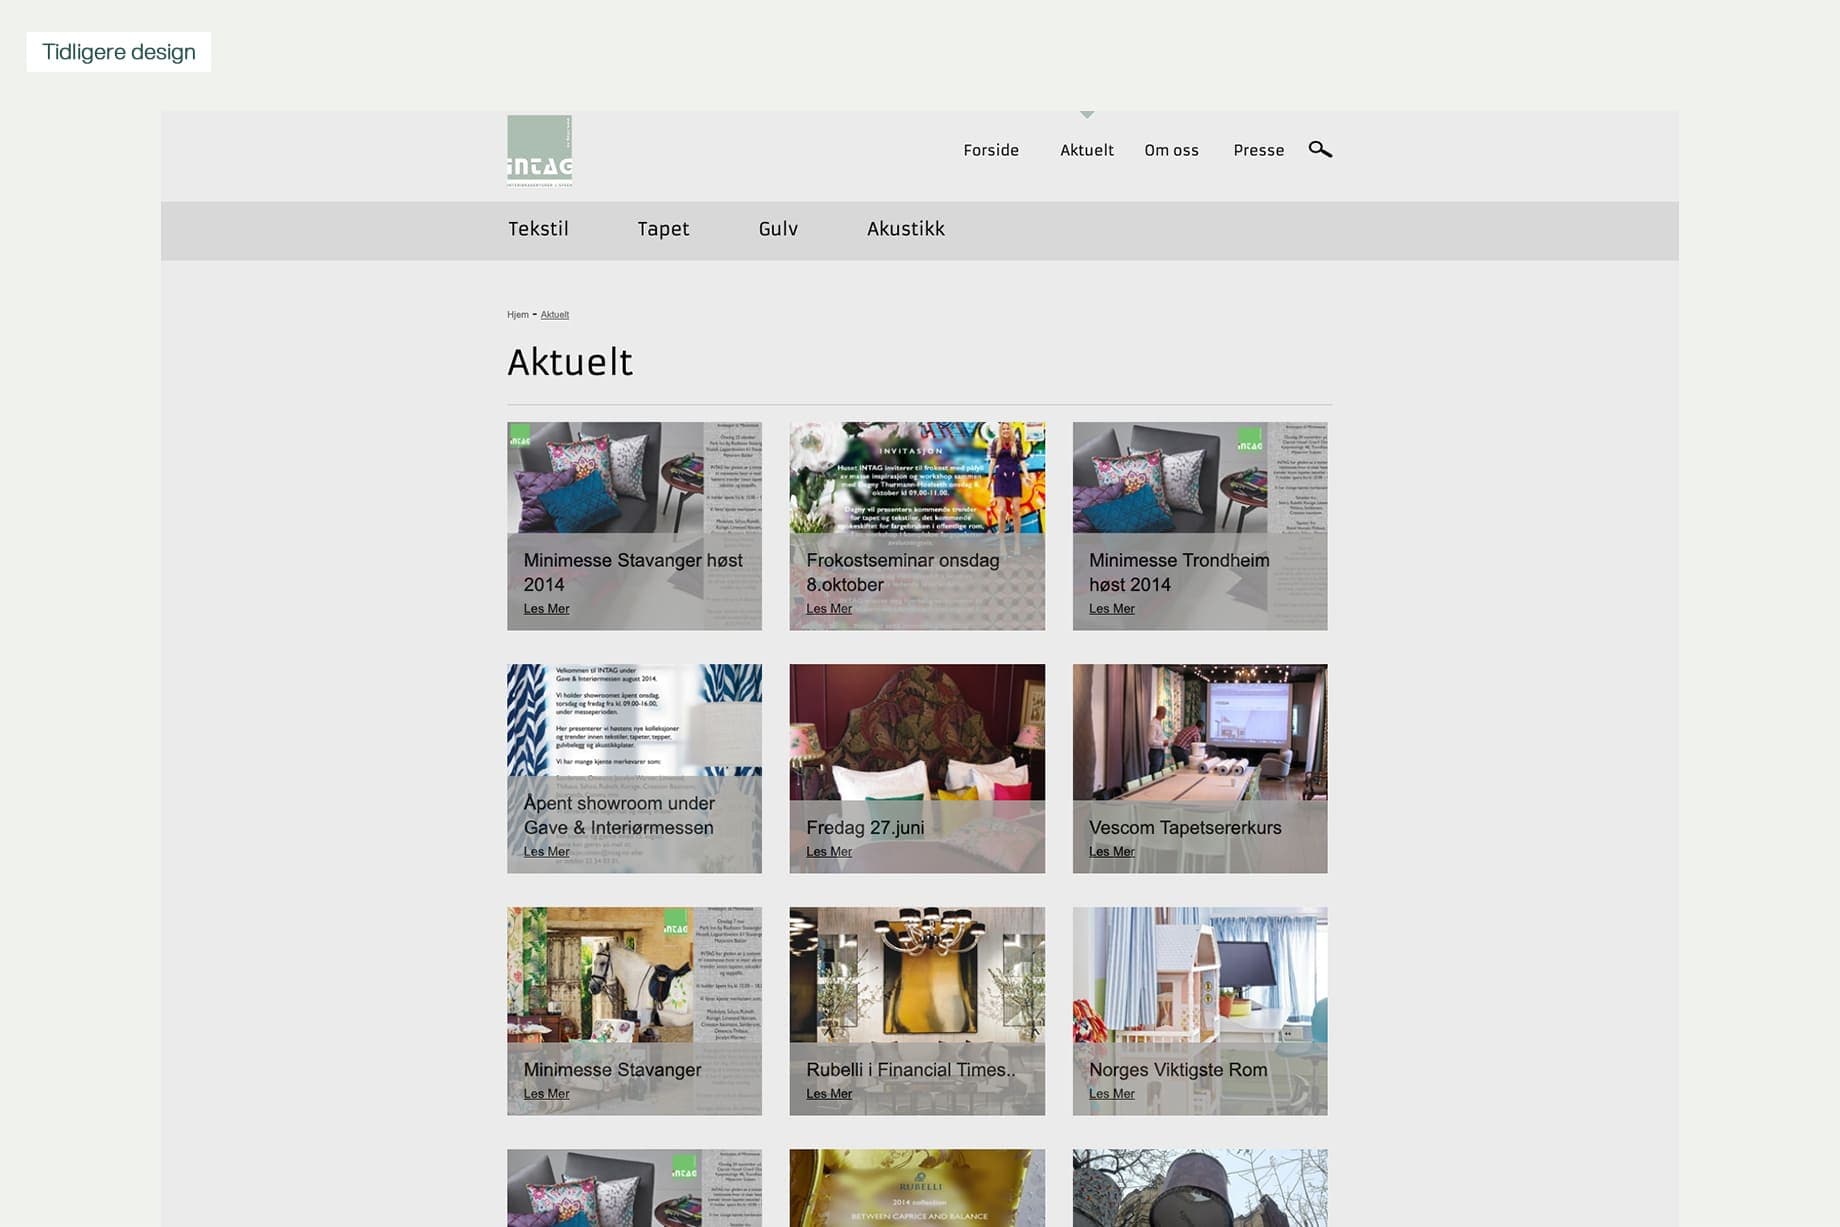Open the search magnifier icon
The height and width of the screenshot is (1227, 1840).
(1320, 149)
